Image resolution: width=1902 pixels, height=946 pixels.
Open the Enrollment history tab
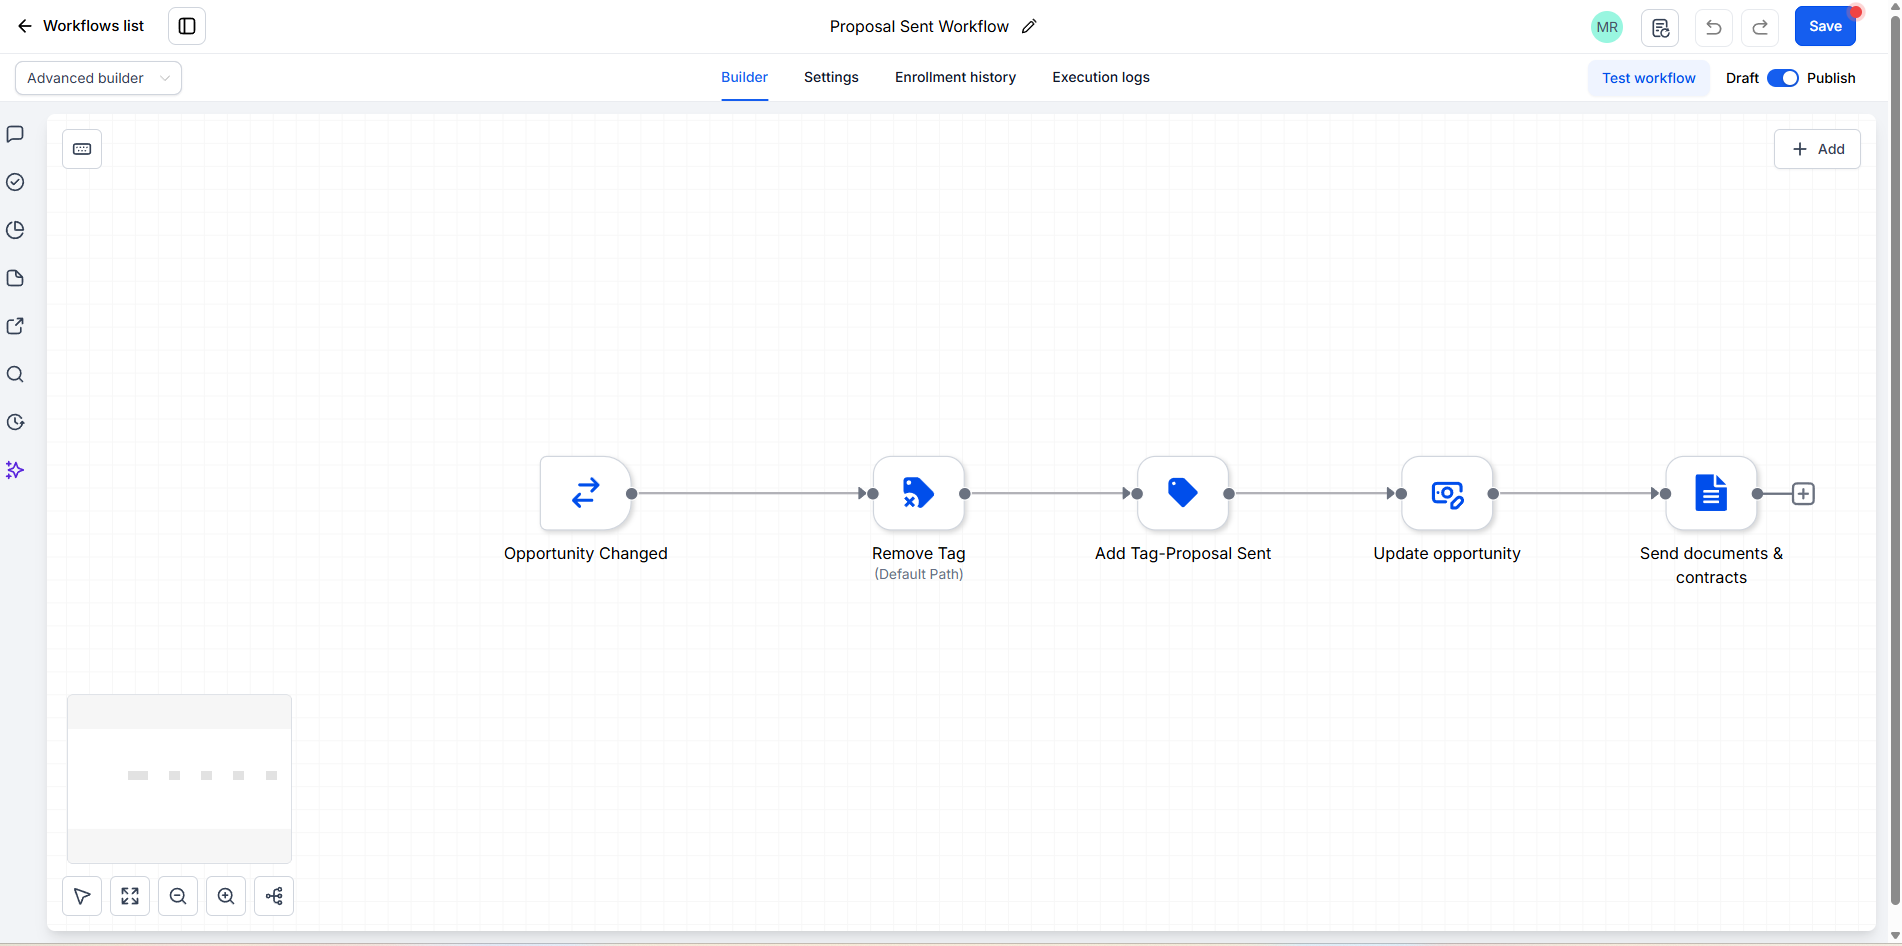pos(955,77)
